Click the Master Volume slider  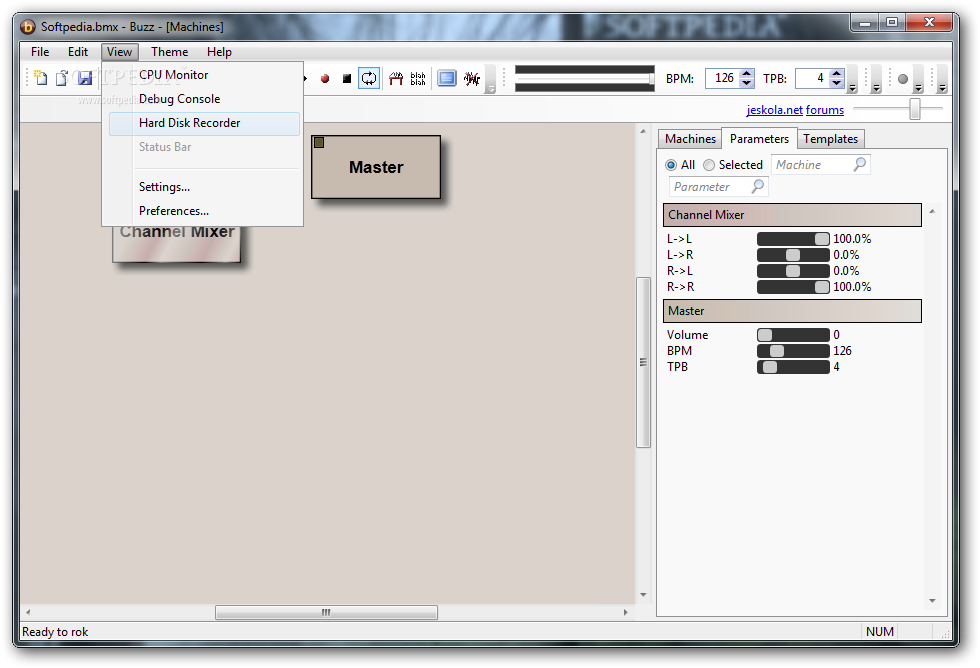click(793, 335)
